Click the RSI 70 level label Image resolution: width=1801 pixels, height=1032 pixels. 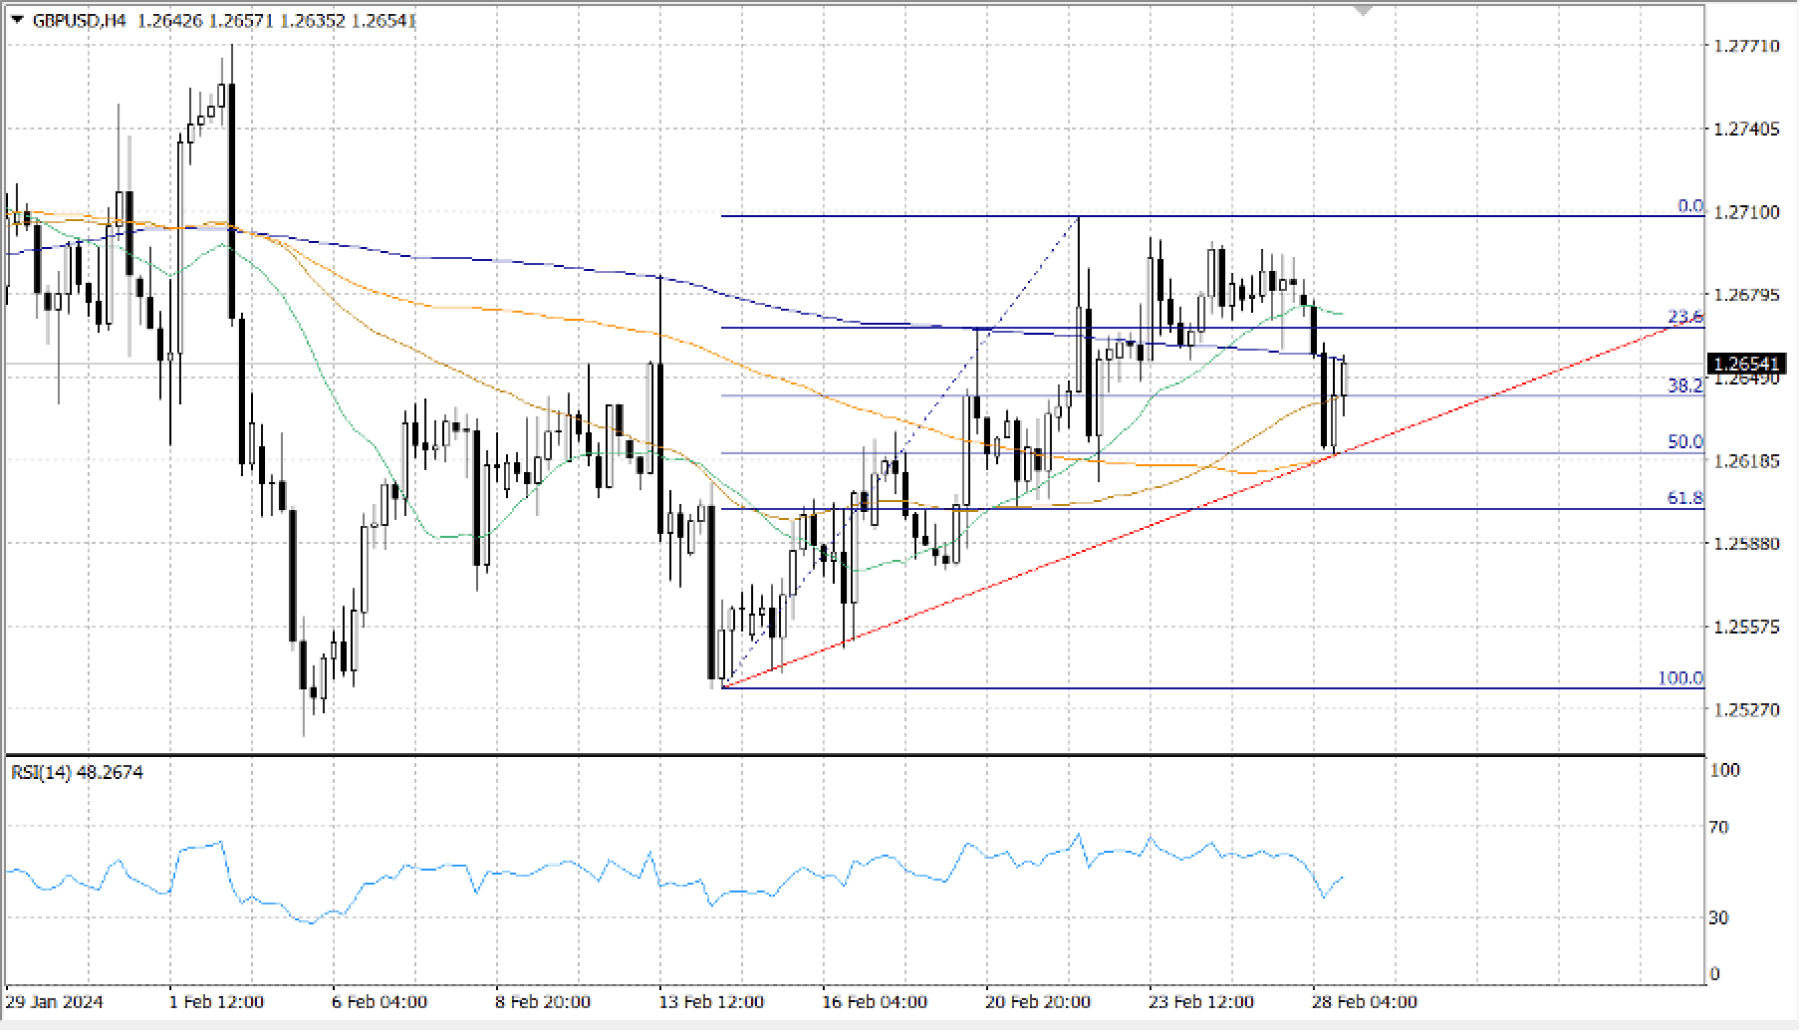pos(1719,828)
